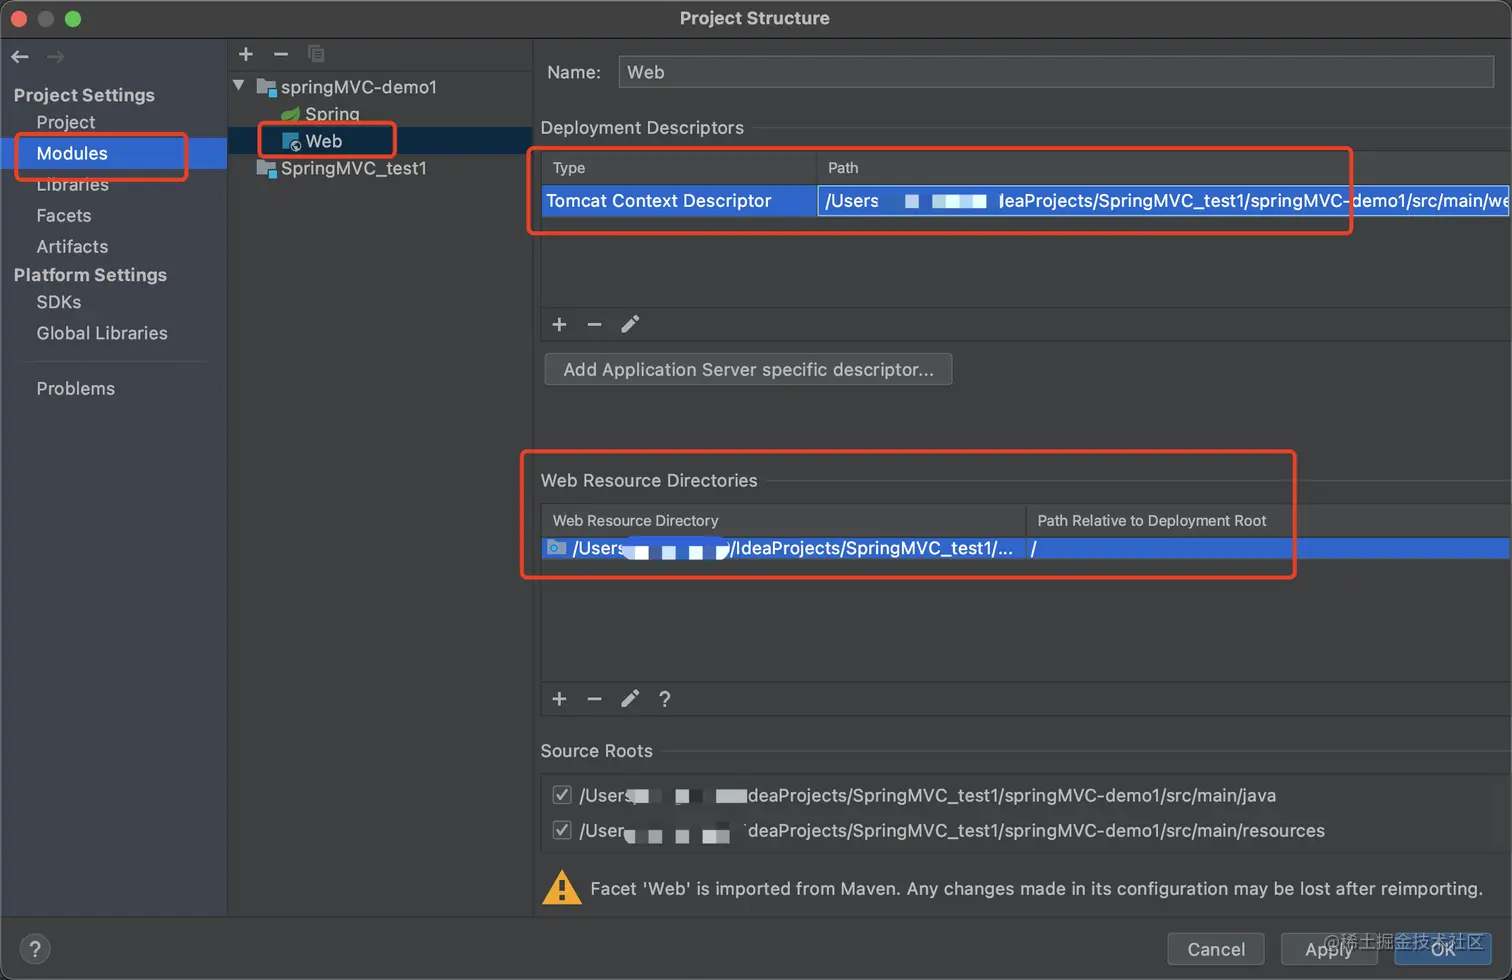
Task: Go back with the left arrow icon
Action: (x=20, y=56)
